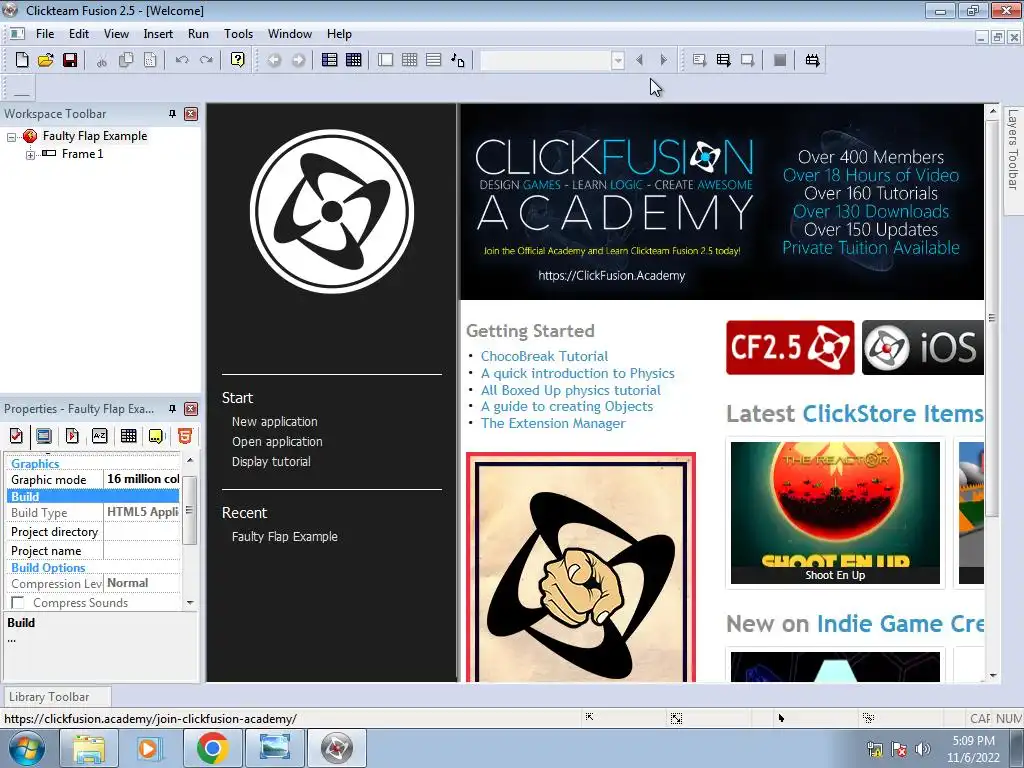Screen dimensions: 1024x768
Task: Click the Build and Run icon at toolbar end
Action: point(812,60)
